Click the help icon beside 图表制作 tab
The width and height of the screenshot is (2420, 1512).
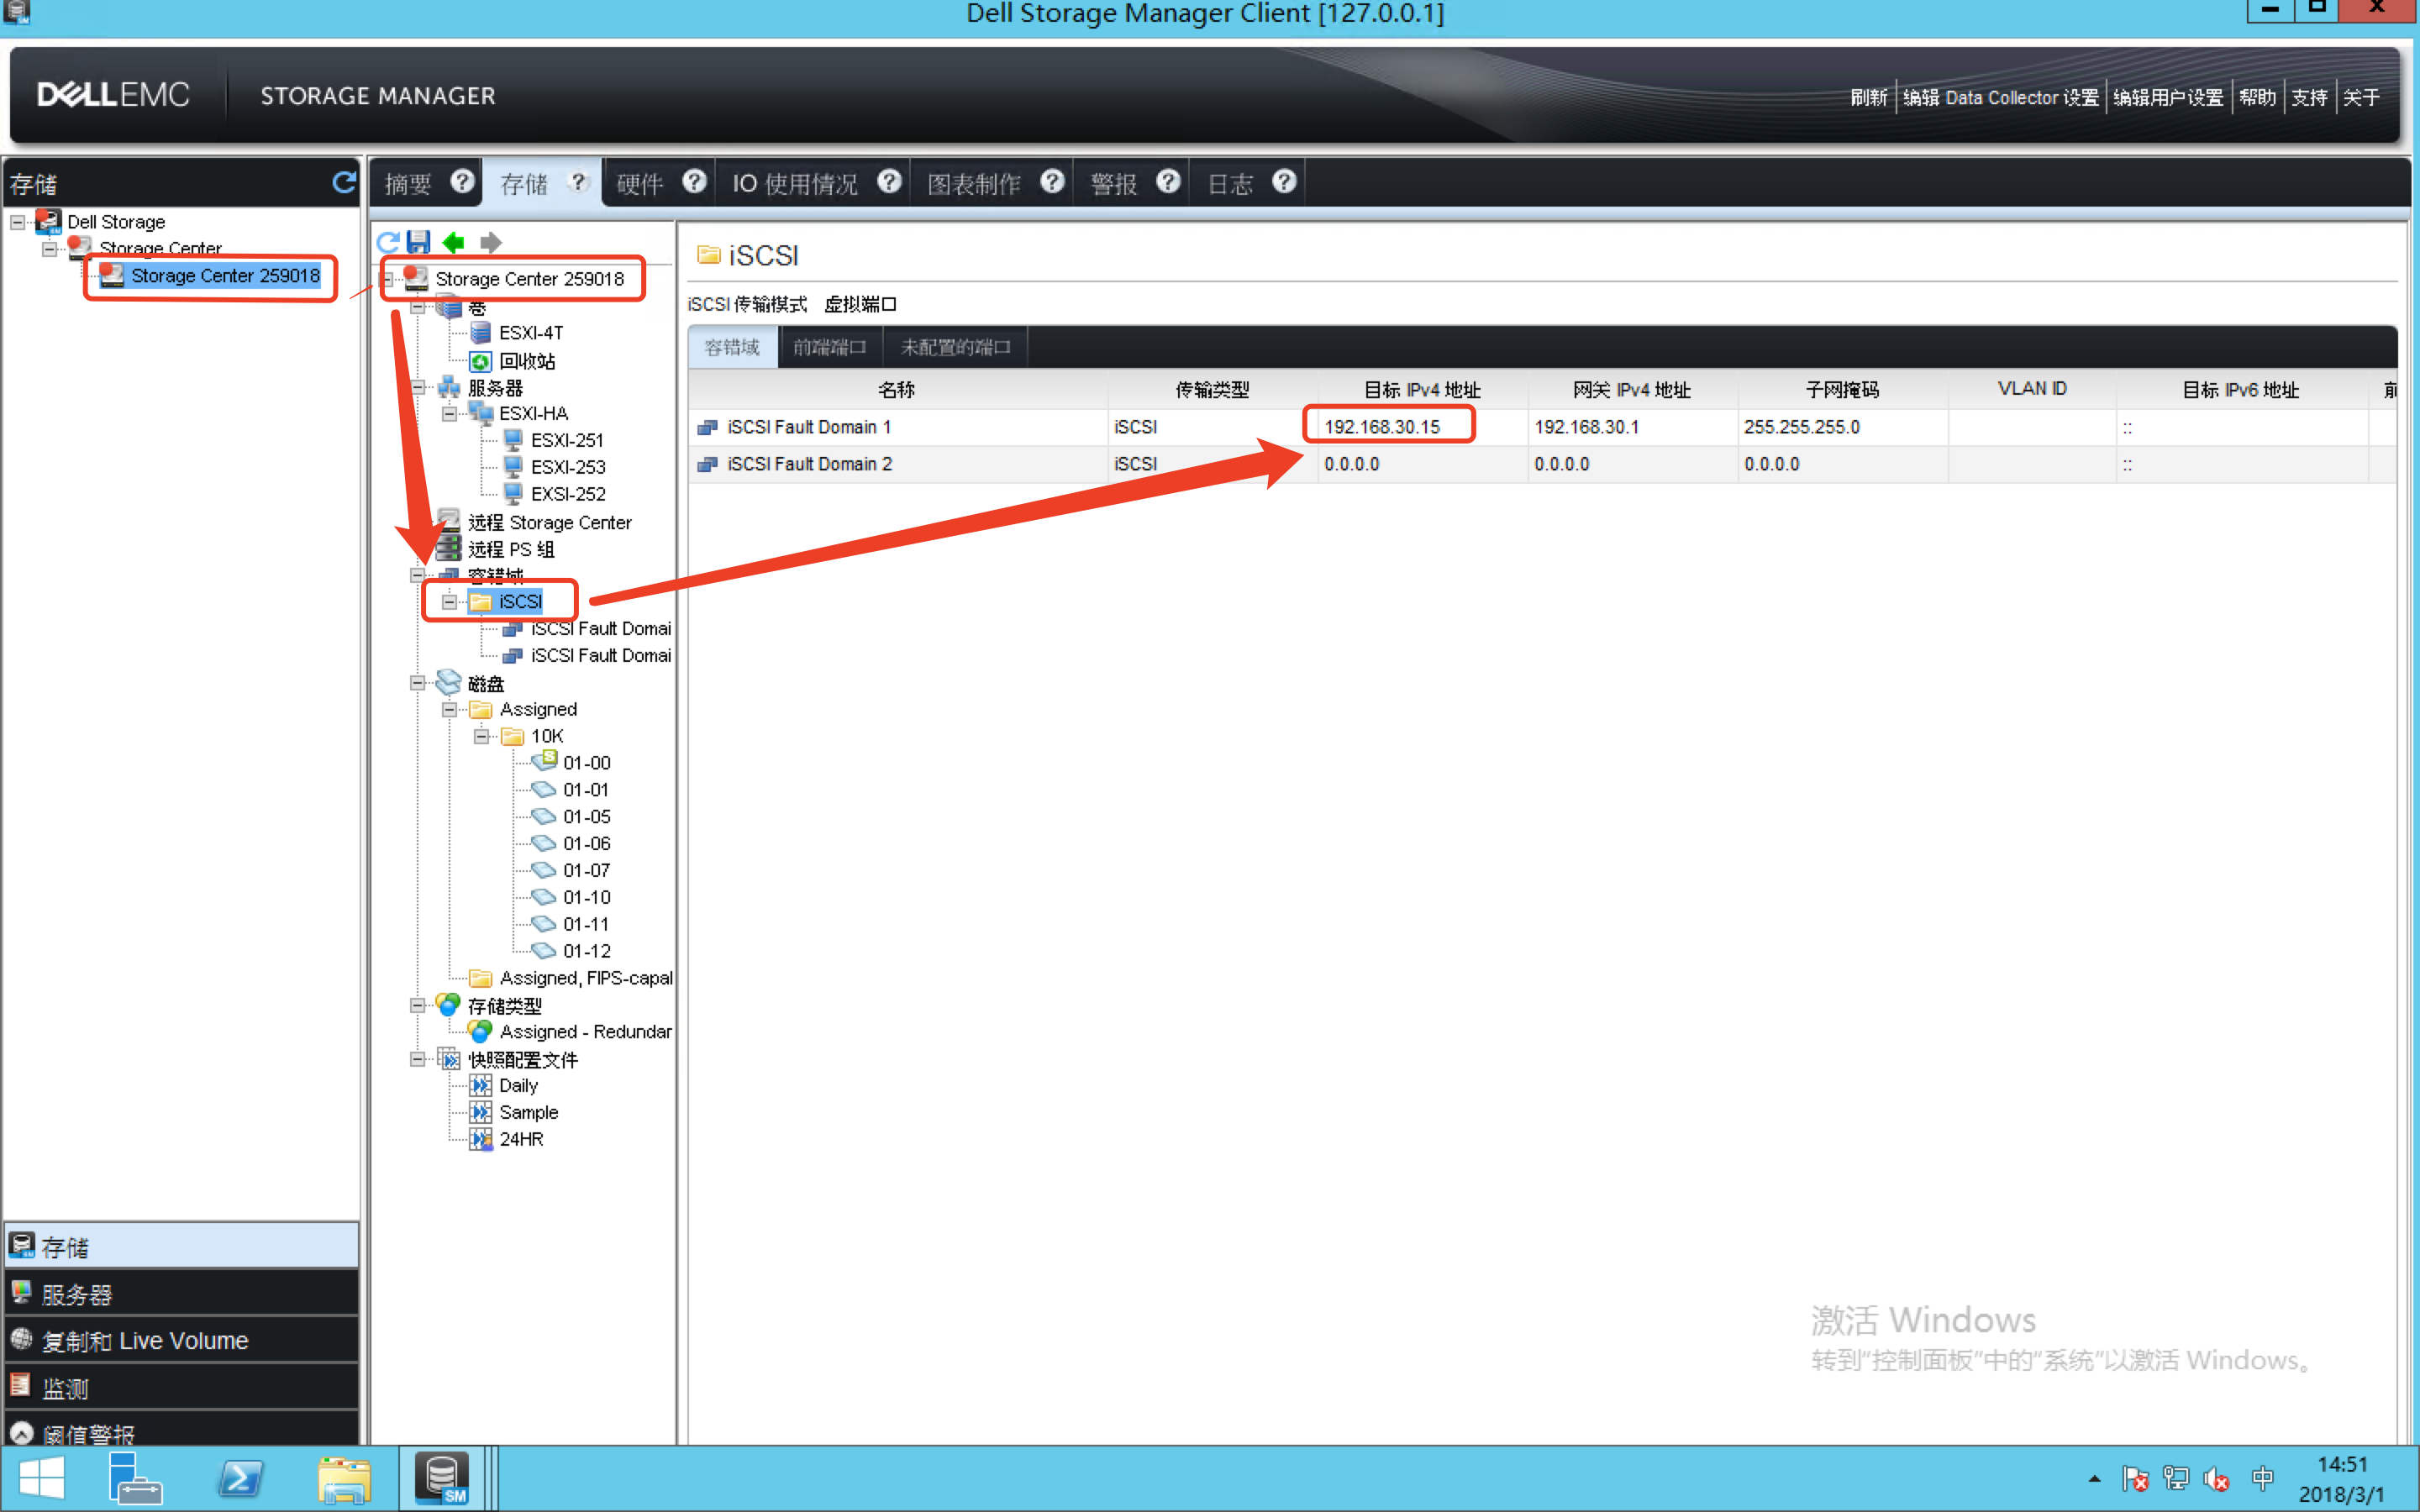[1052, 182]
